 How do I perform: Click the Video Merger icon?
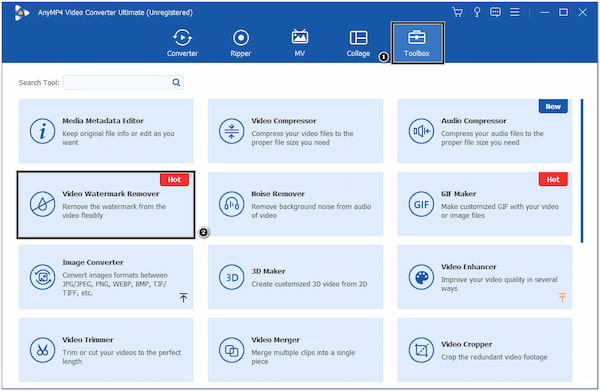232,350
